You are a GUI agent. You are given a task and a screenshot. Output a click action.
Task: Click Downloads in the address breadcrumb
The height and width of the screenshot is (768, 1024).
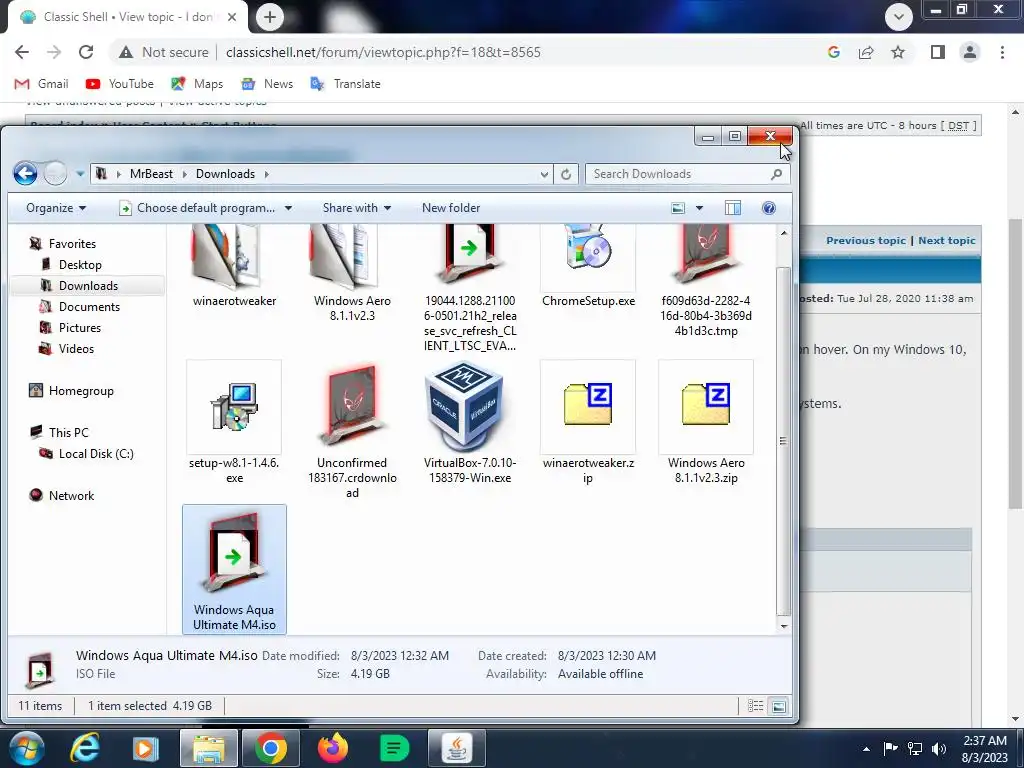click(x=225, y=174)
